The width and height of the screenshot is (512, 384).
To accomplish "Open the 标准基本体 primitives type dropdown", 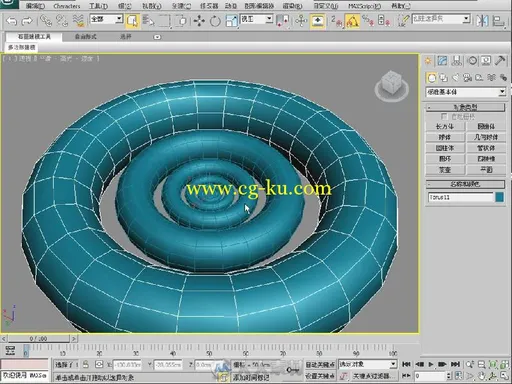I will [x=466, y=92].
